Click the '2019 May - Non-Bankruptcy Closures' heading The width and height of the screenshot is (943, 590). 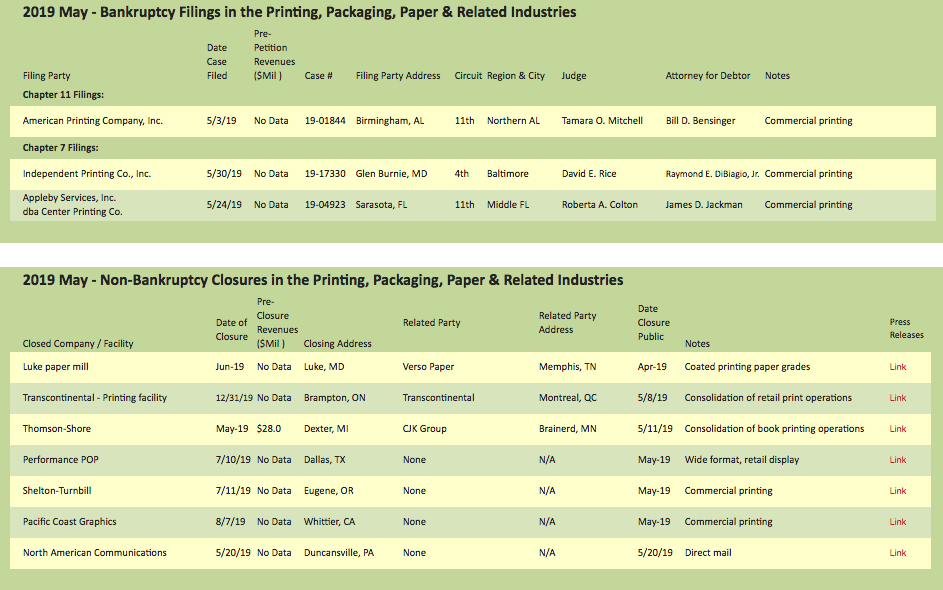click(x=323, y=280)
